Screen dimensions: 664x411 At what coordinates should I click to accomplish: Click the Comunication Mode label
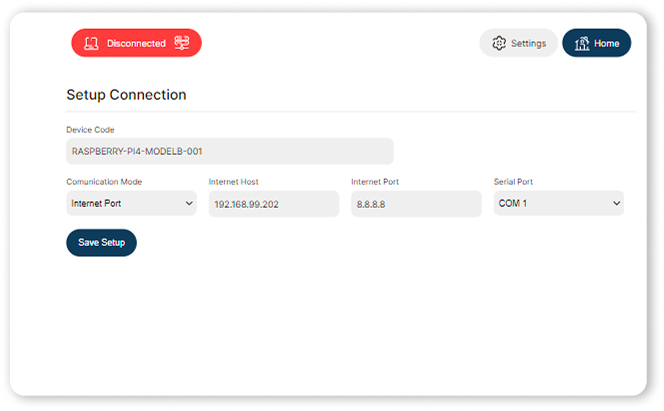coord(104,182)
